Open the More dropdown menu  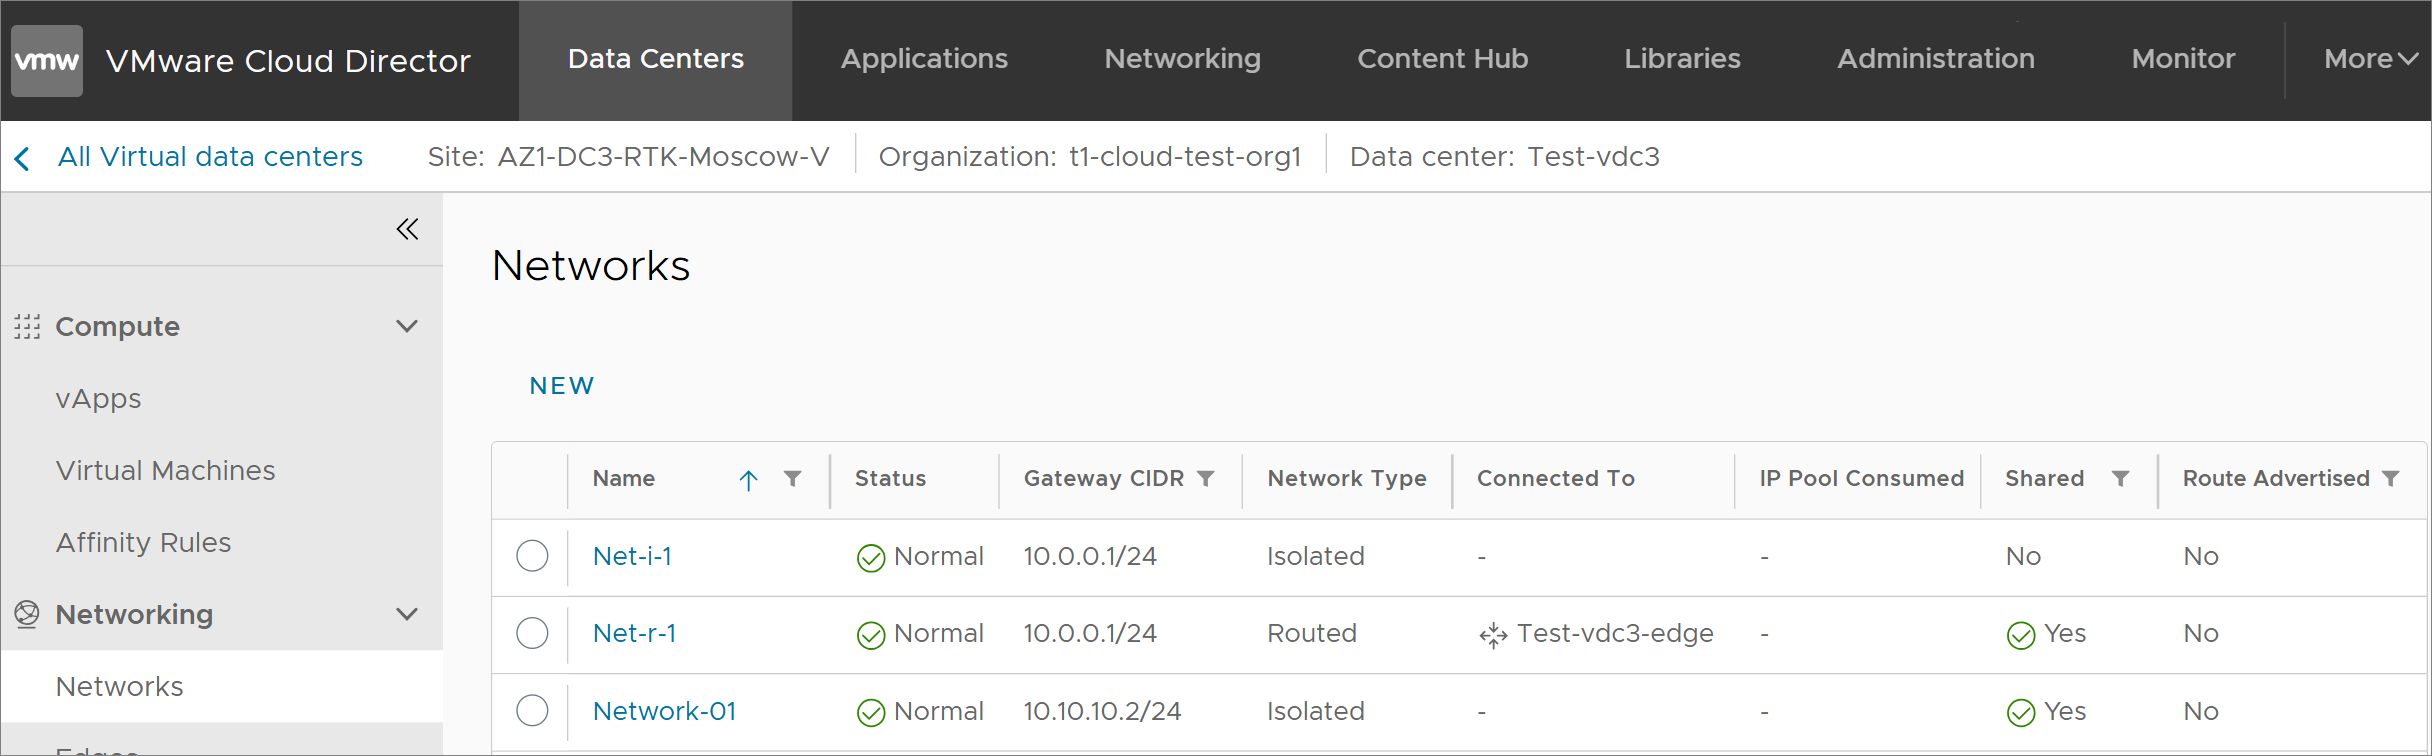[2370, 59]
